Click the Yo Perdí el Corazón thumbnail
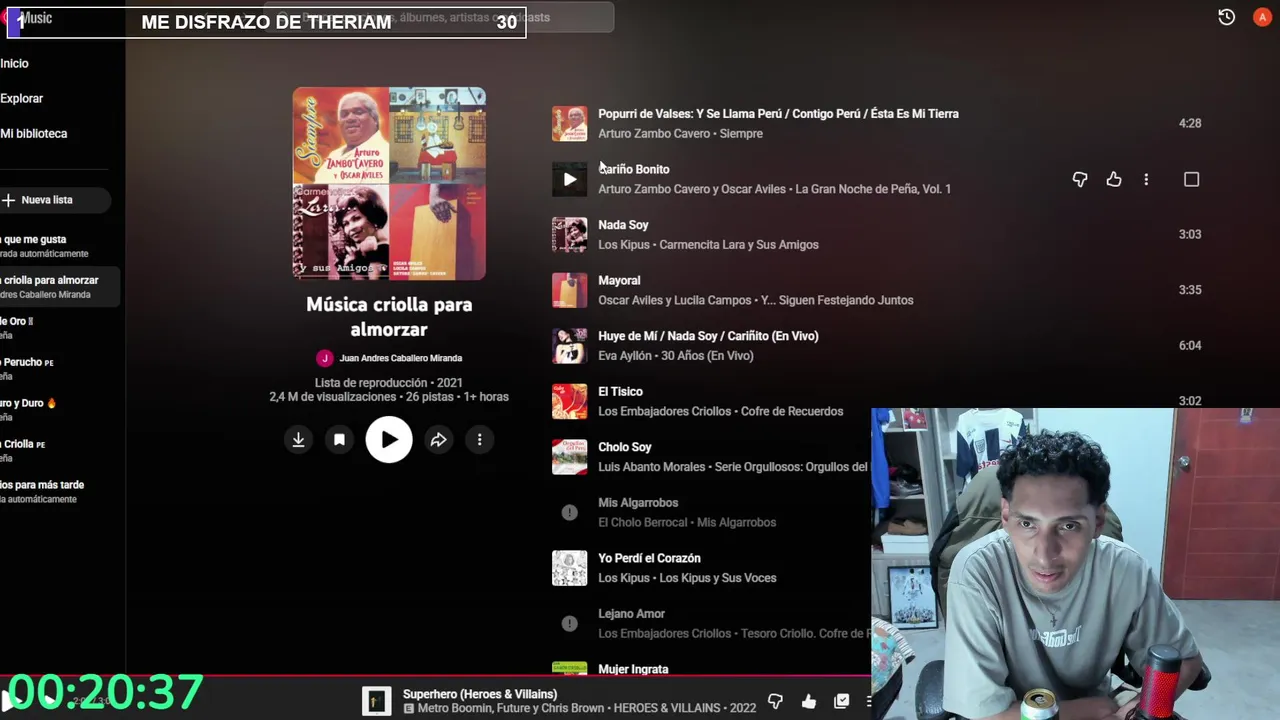This screenshot has height=720, width=1280. (569, 568)
